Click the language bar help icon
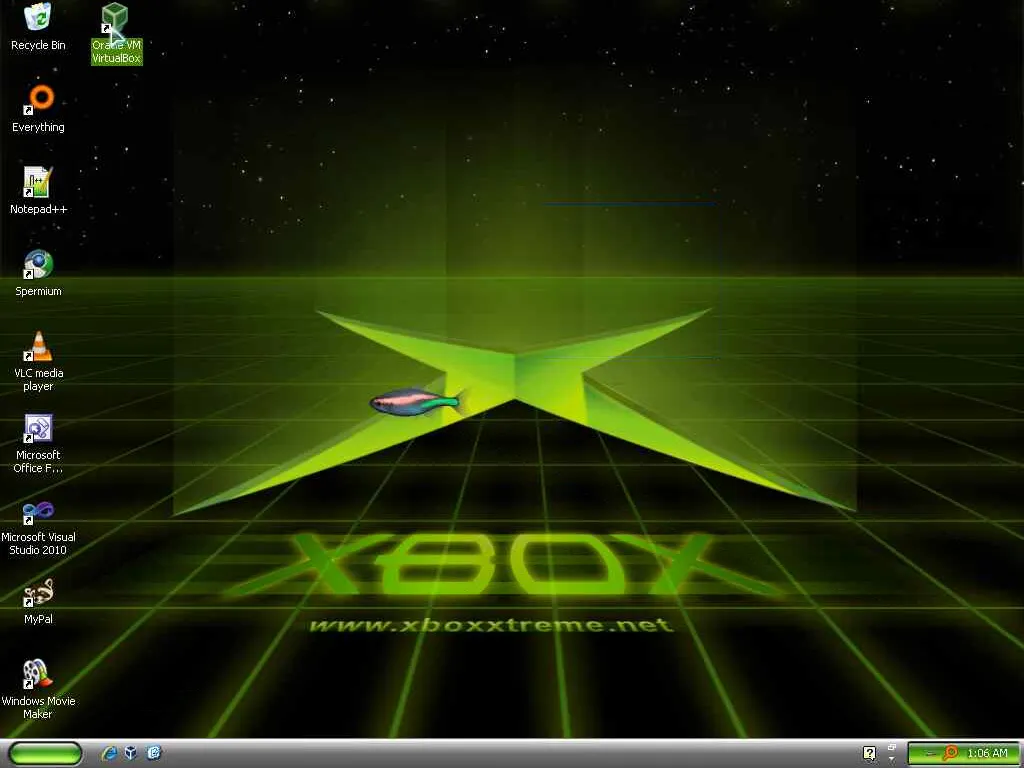Screen dimensions: 1024x768 pyautogui.click(x=869, y=753)
